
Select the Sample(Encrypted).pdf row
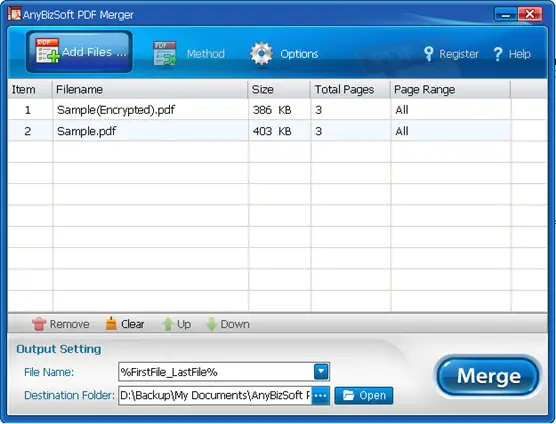pos(277,110)
